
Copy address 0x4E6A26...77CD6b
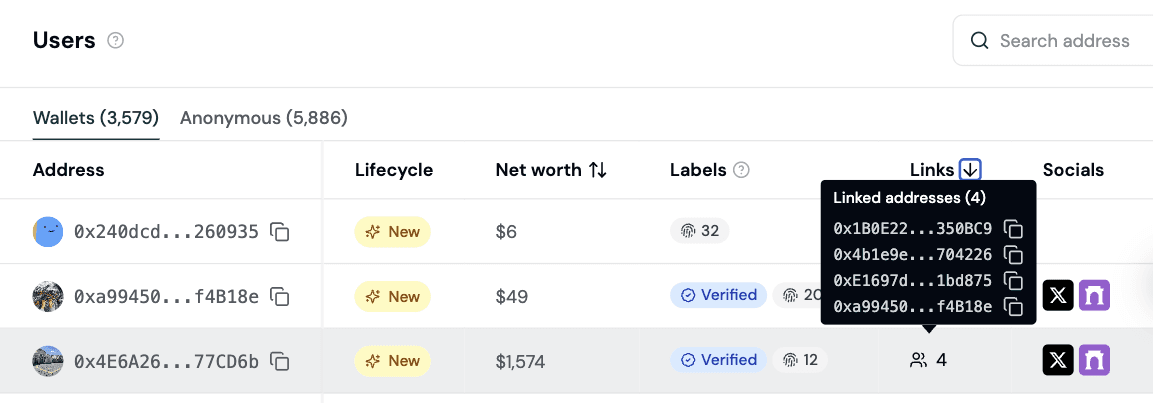point(281,360)
